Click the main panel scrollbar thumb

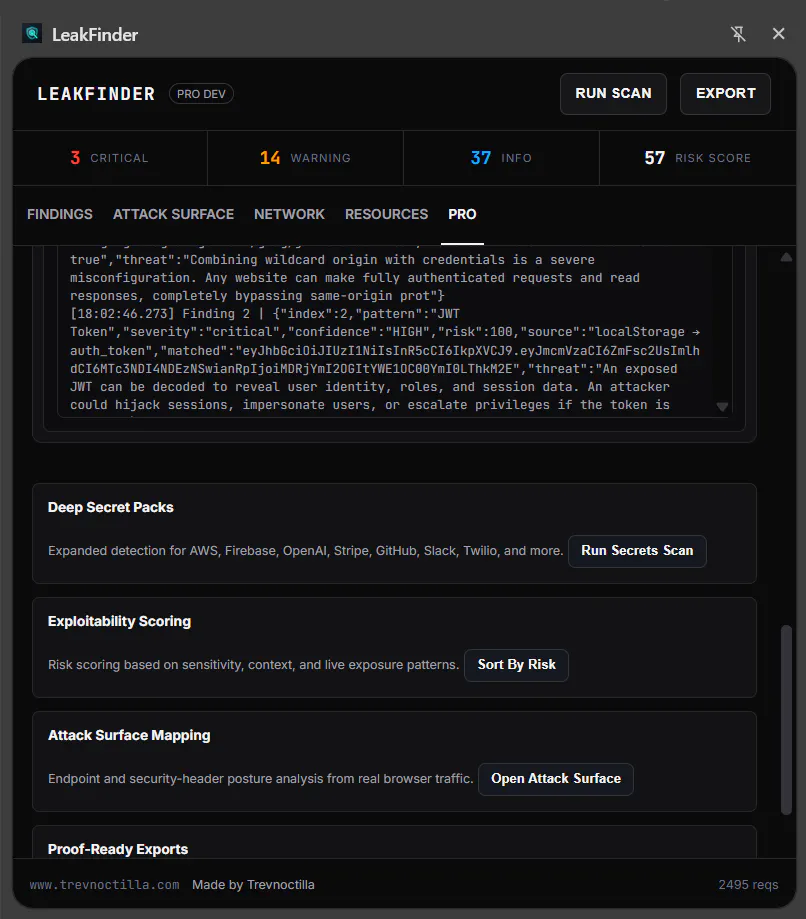coord(787,720)
